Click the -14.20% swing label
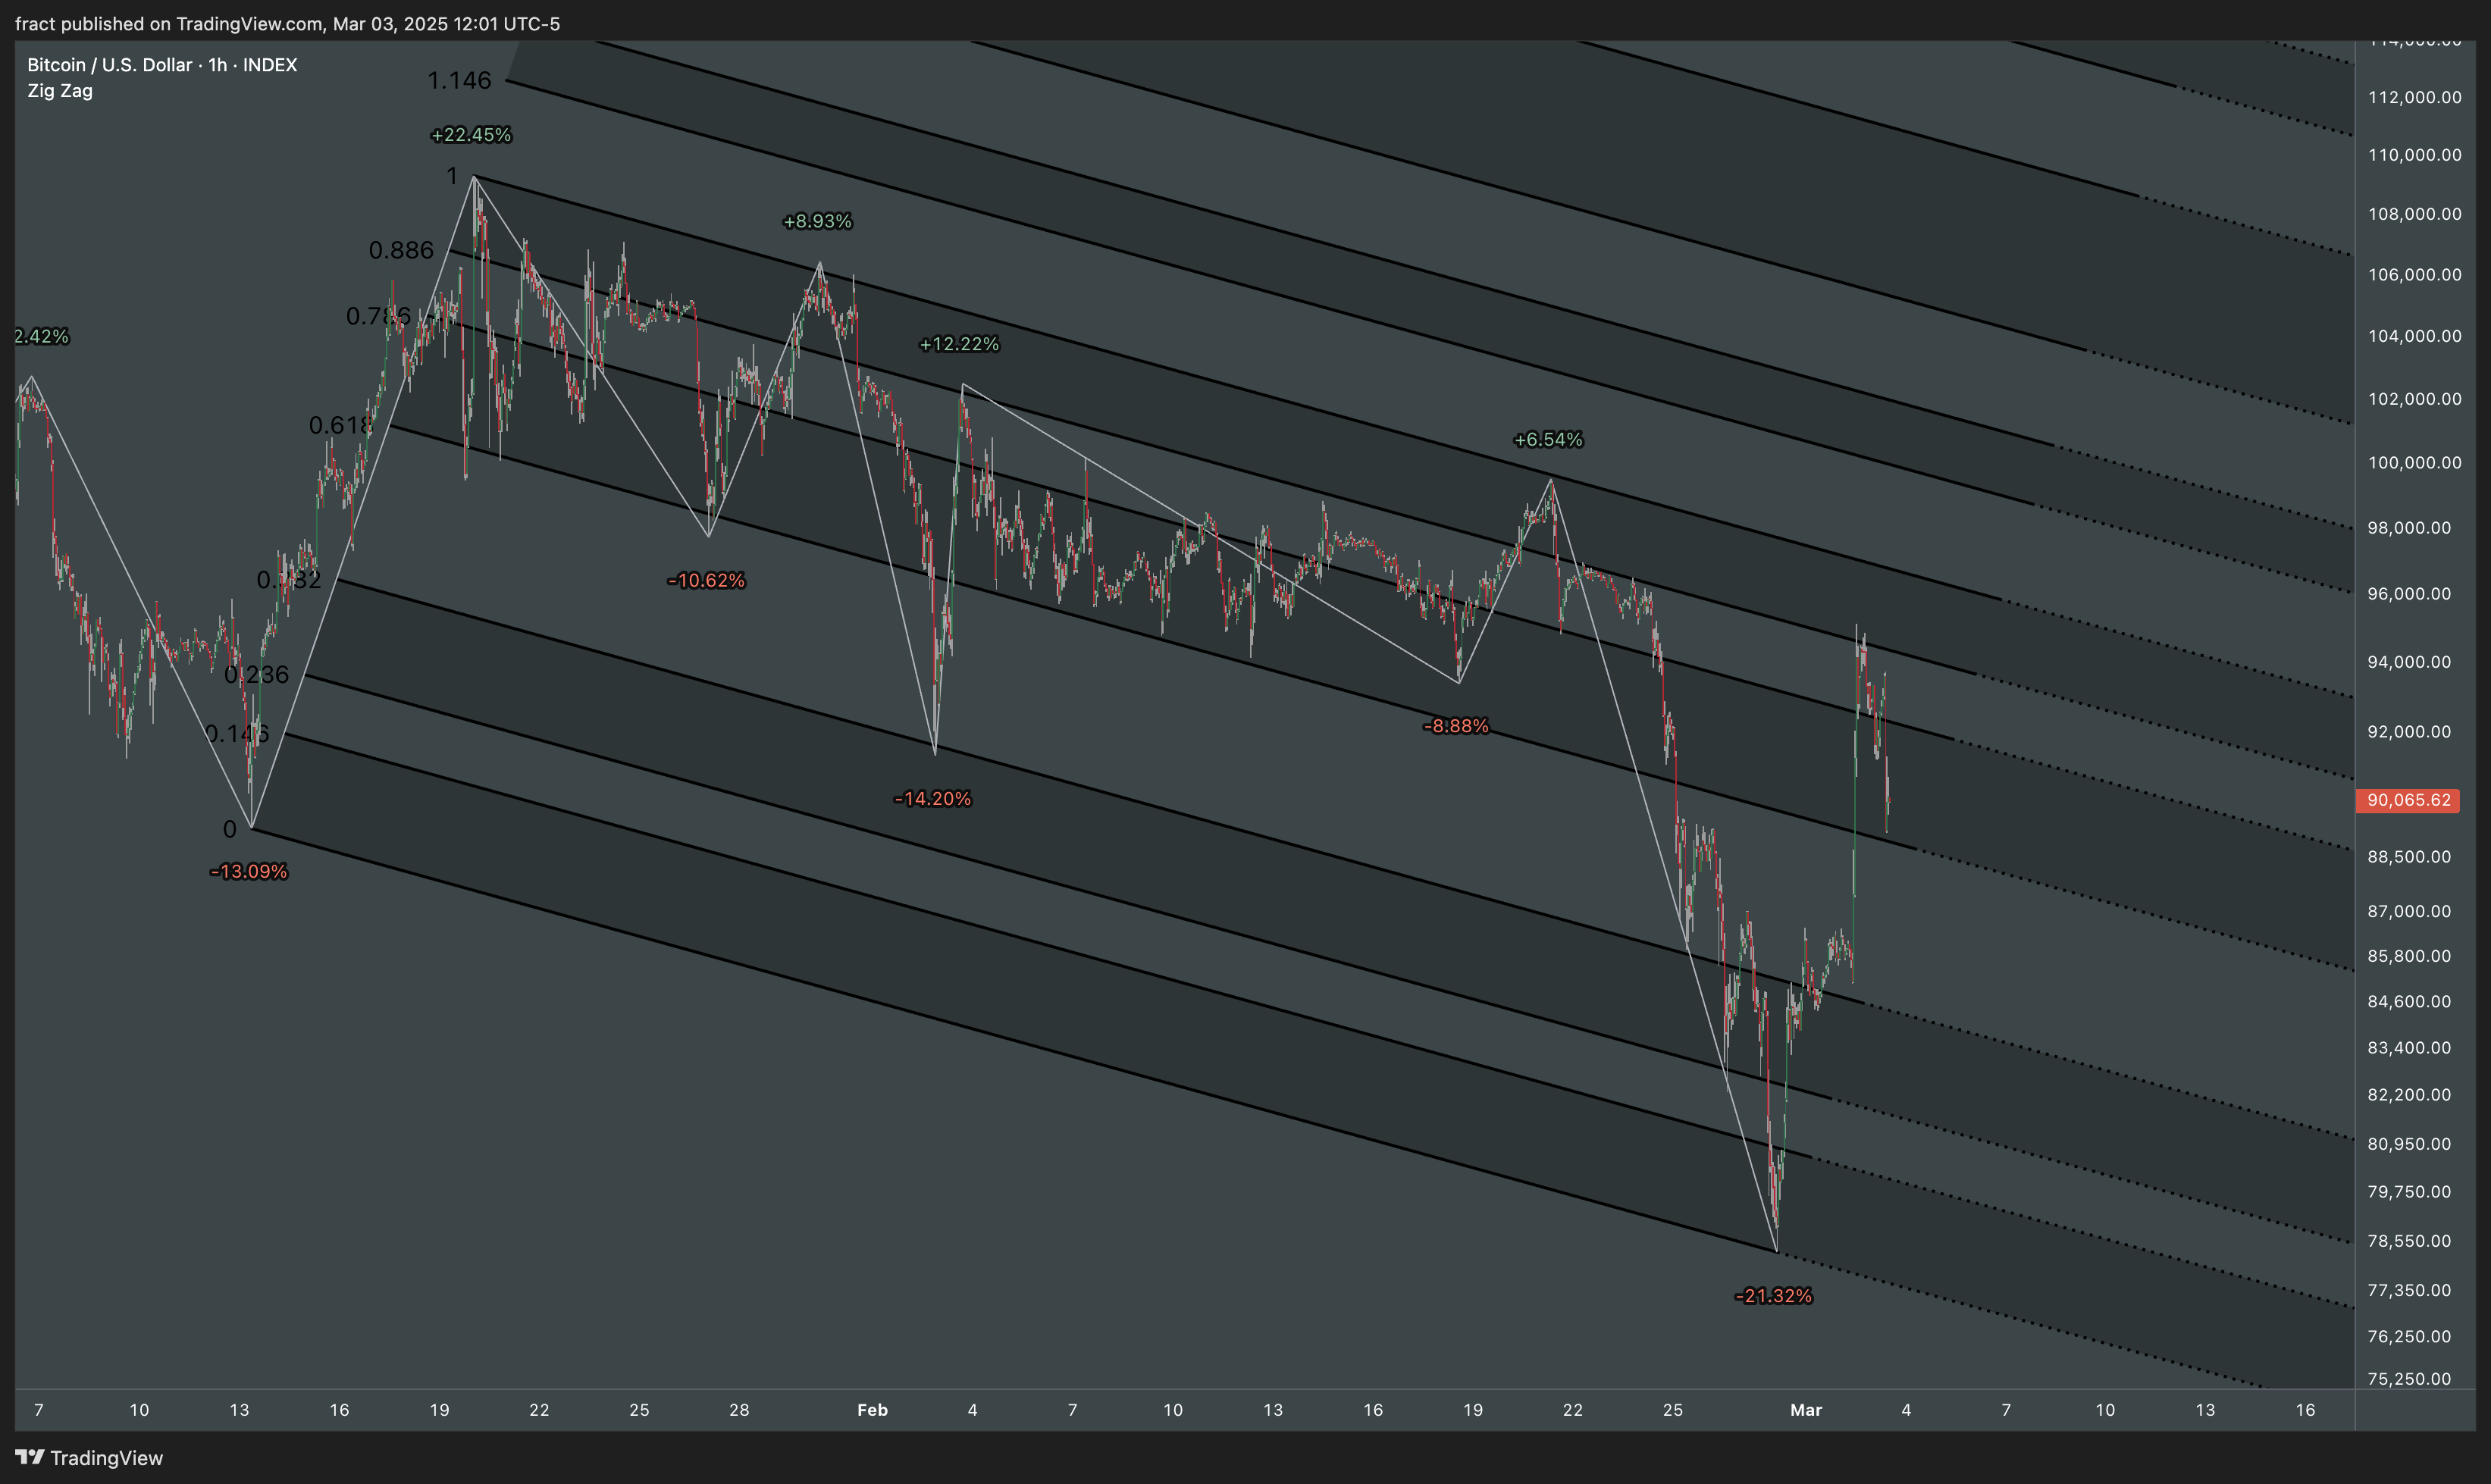Viewport: 2491px width, 1484px height. point(932,798)
